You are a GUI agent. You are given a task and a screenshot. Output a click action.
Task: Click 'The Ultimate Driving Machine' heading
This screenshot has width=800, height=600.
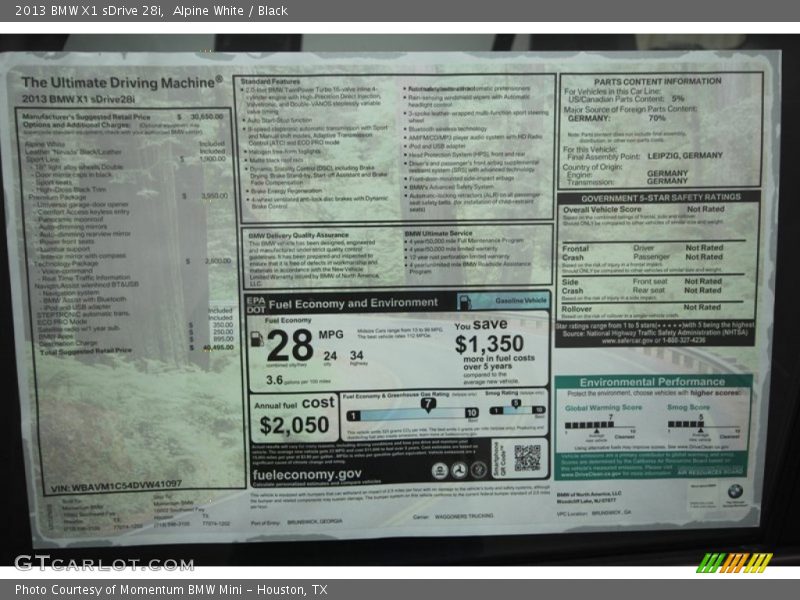tap(122, 82)
